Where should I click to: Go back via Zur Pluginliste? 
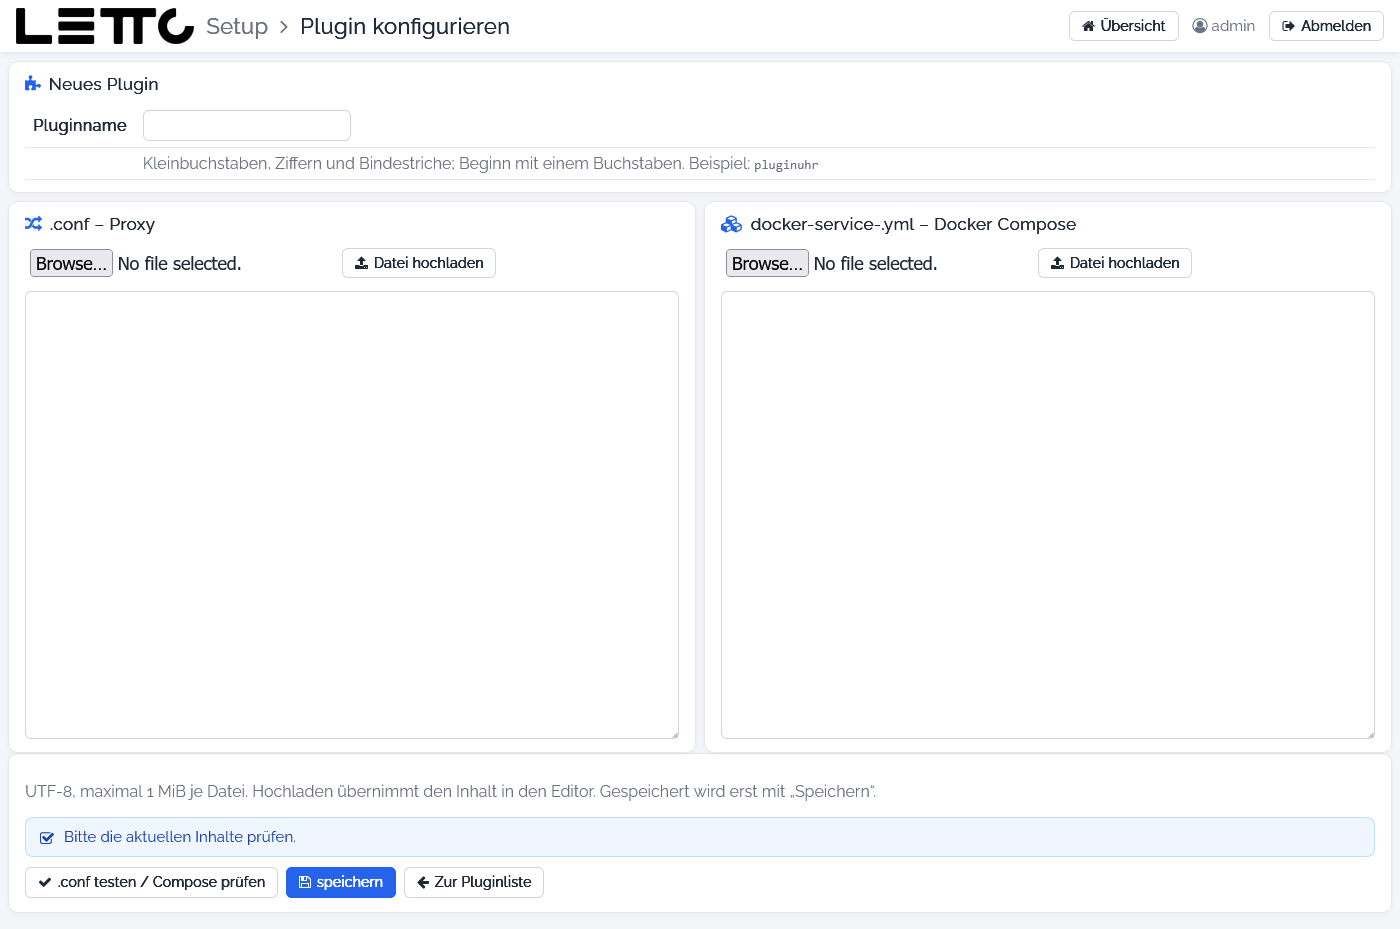pos(474,882)
